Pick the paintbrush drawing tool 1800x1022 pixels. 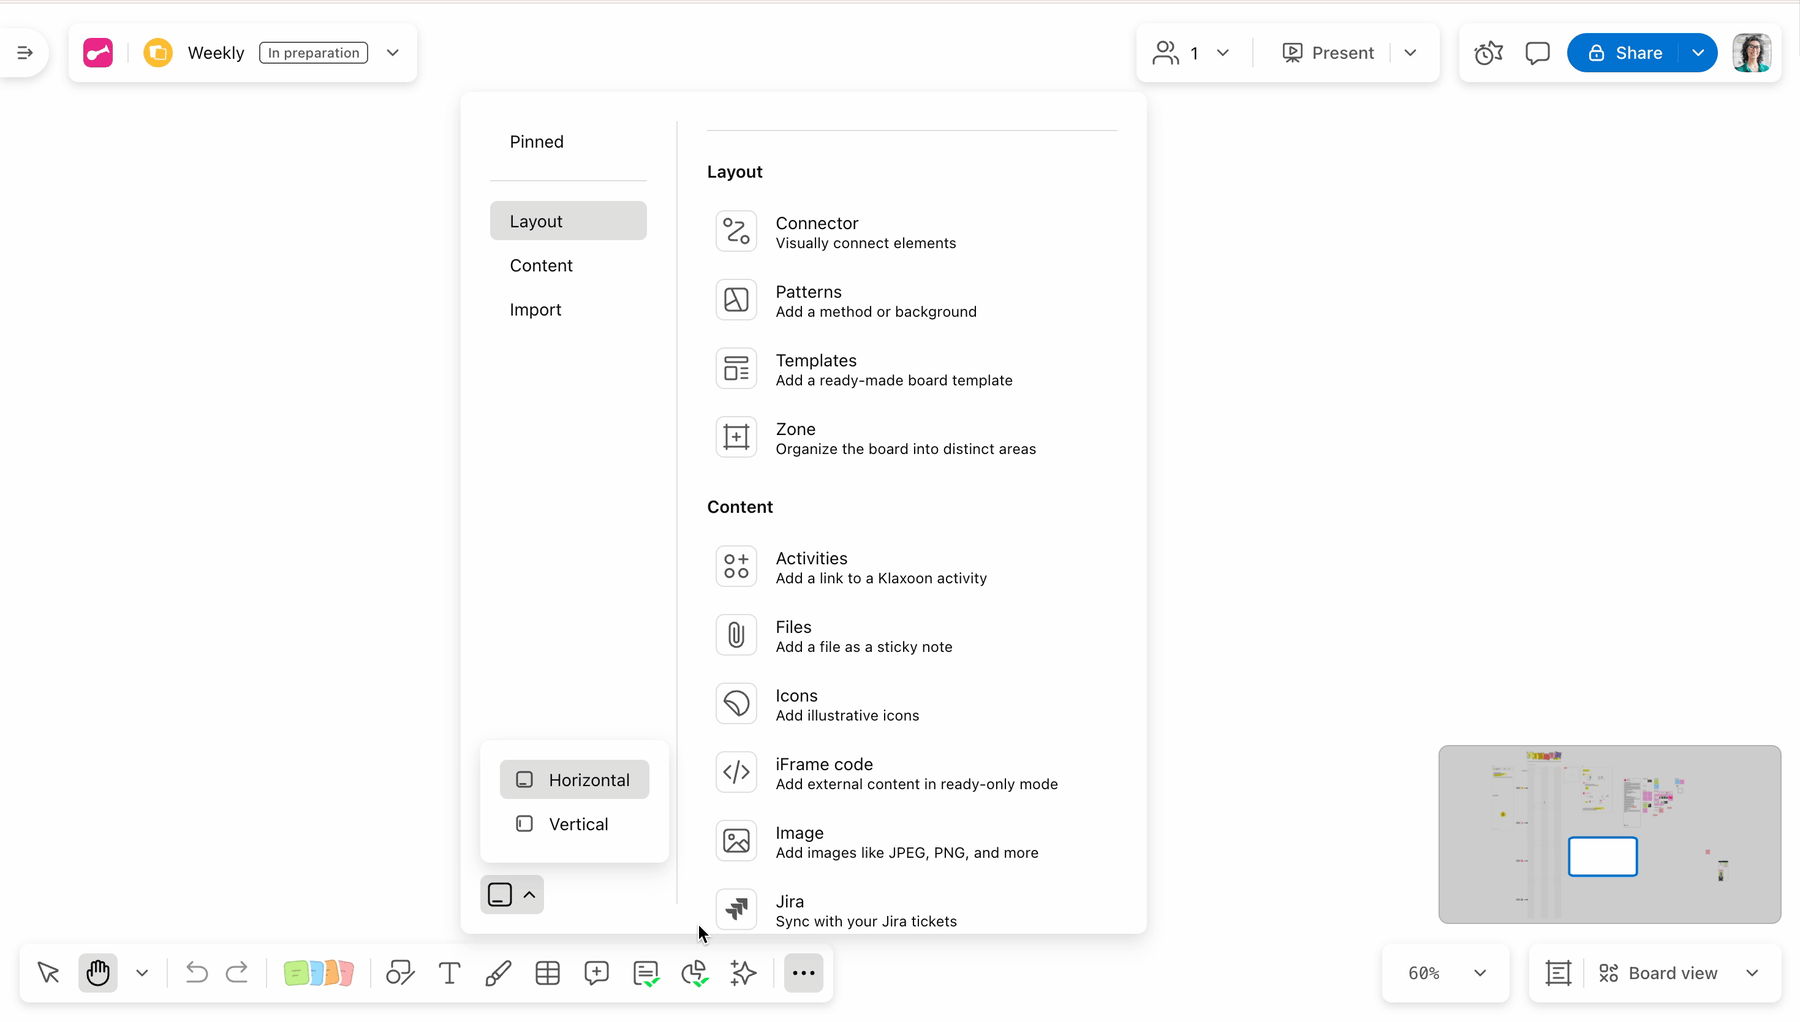coord(498,973)
